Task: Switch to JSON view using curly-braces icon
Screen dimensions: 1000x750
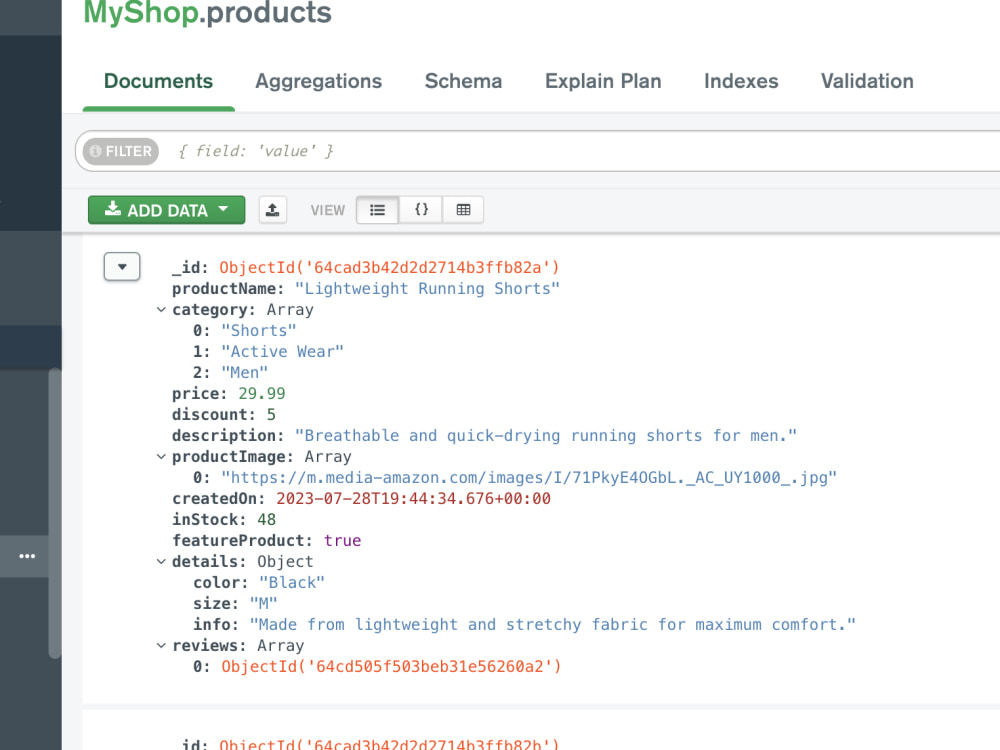Action: point(421,209)
